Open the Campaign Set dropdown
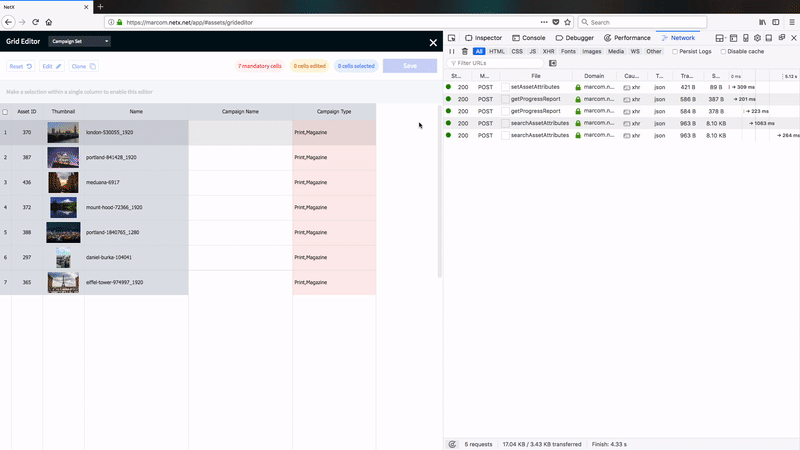 [x=79, y=41]
